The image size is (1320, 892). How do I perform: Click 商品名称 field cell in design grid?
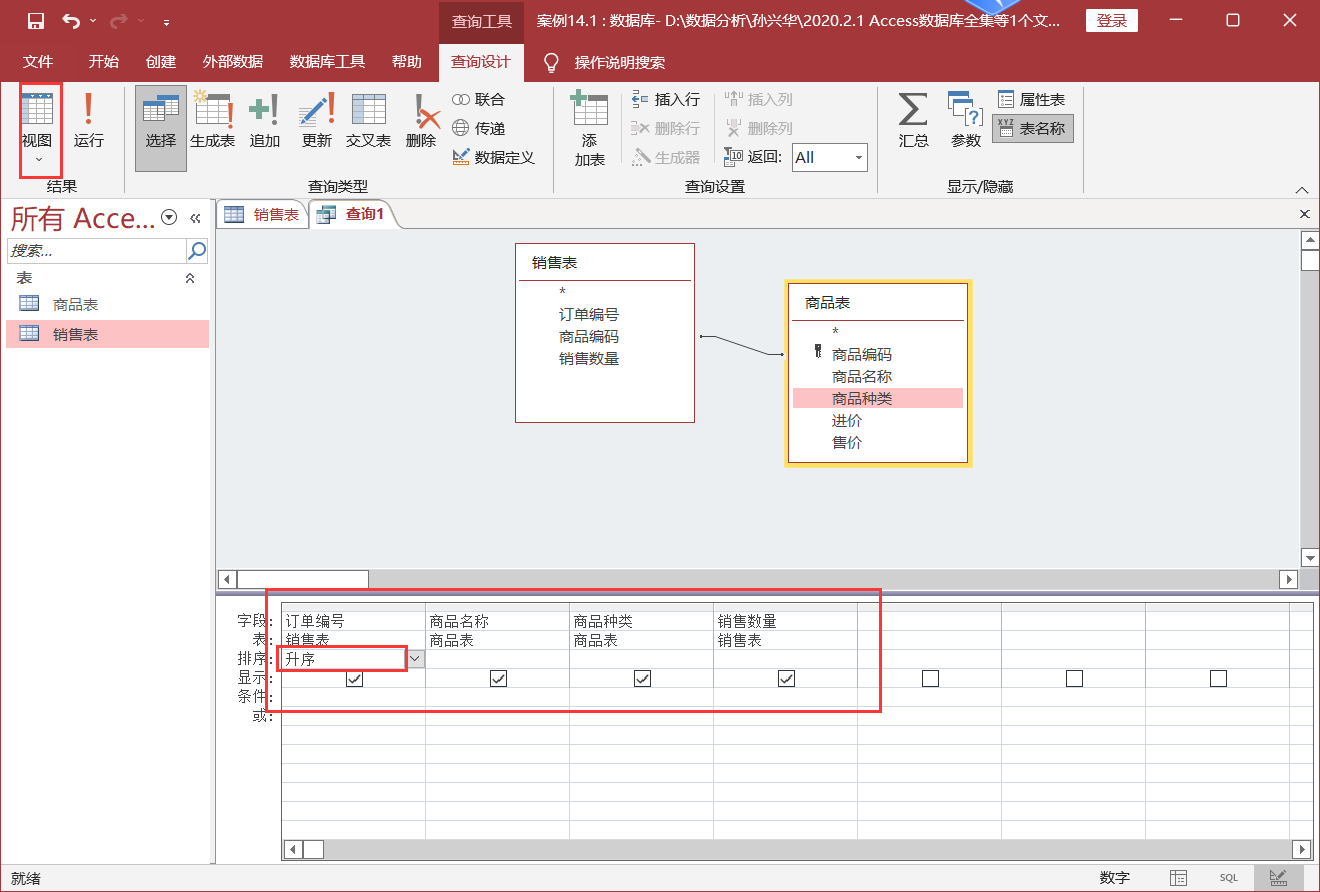(x=497, y=621)
